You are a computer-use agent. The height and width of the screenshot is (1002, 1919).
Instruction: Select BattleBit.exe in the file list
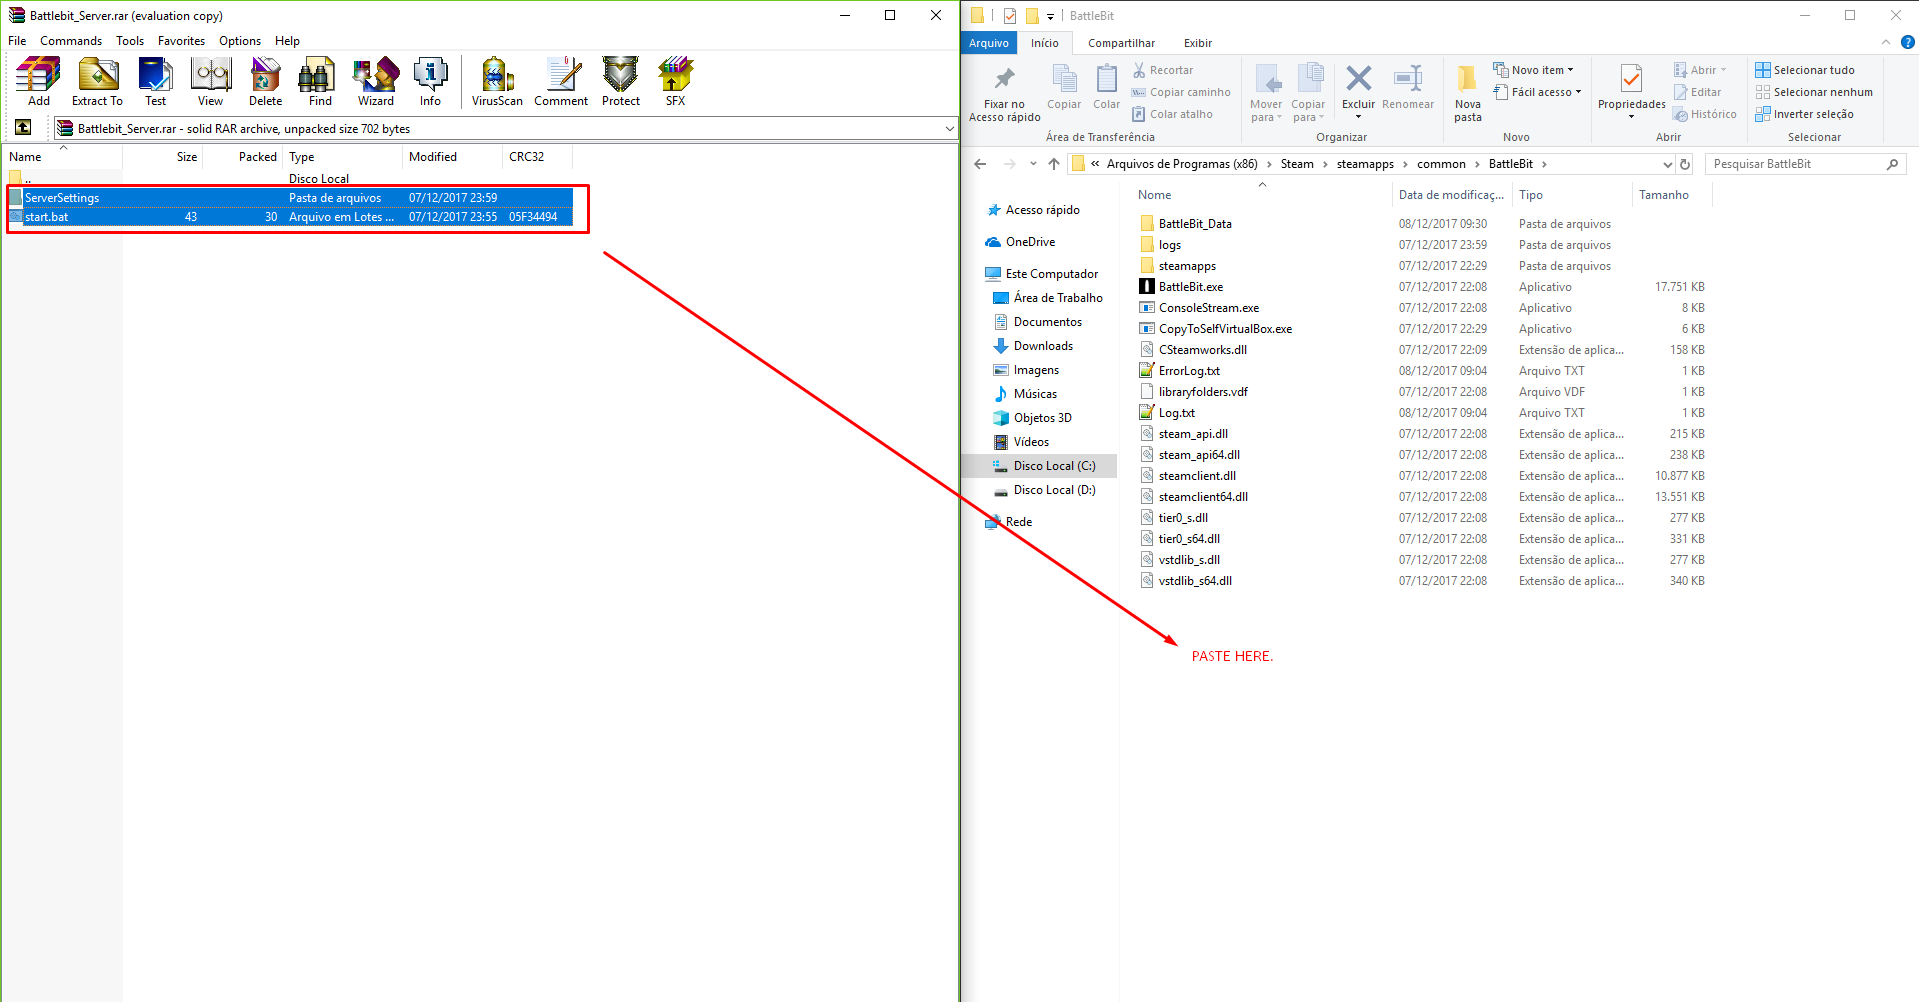(x=1190, y=287)
